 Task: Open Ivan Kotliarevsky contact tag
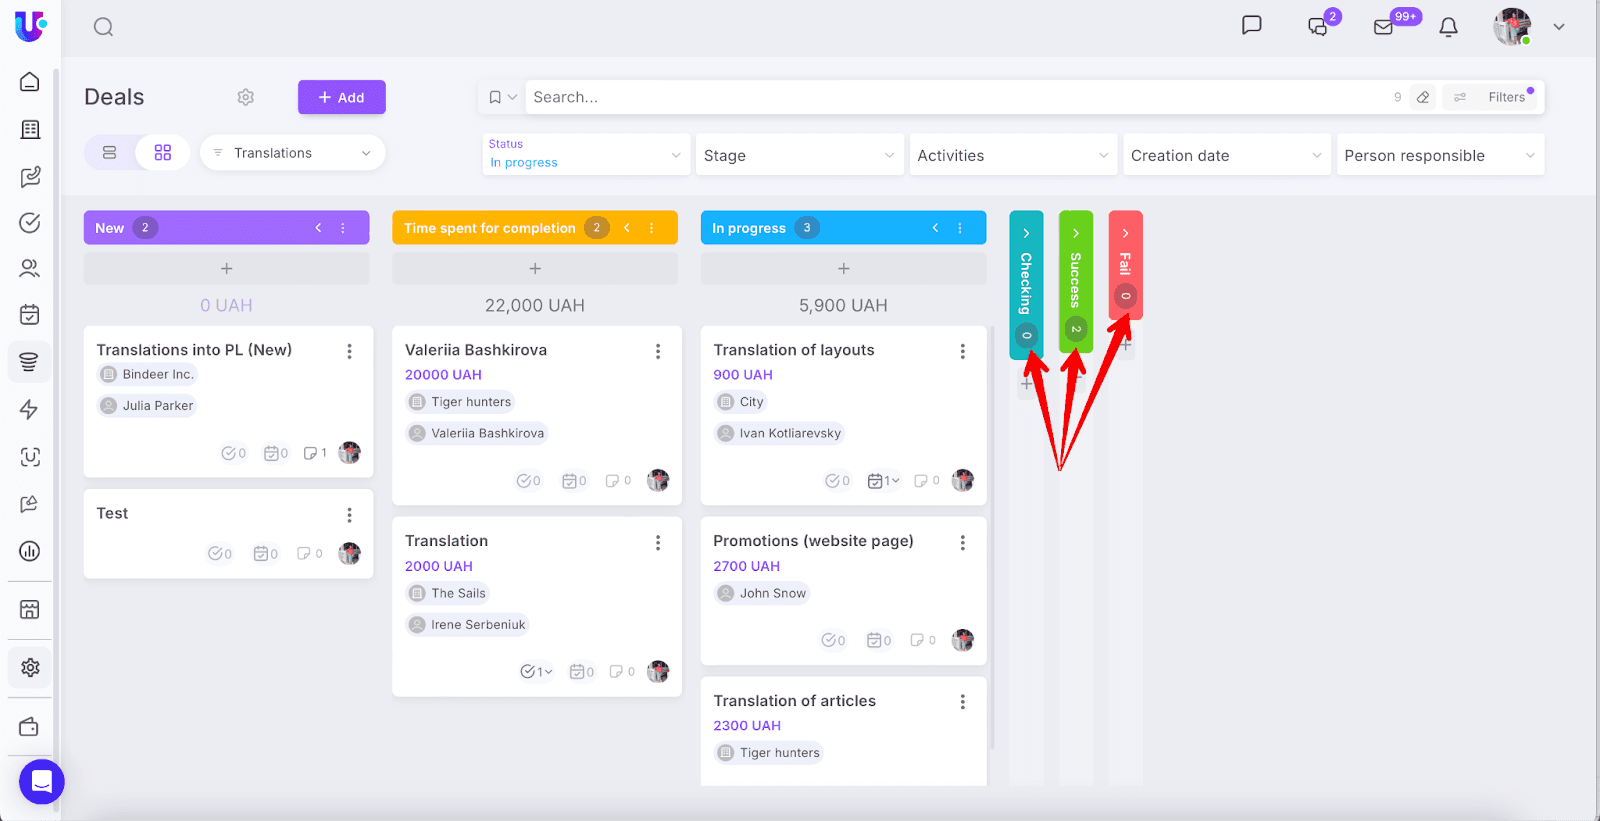point(779,433)
